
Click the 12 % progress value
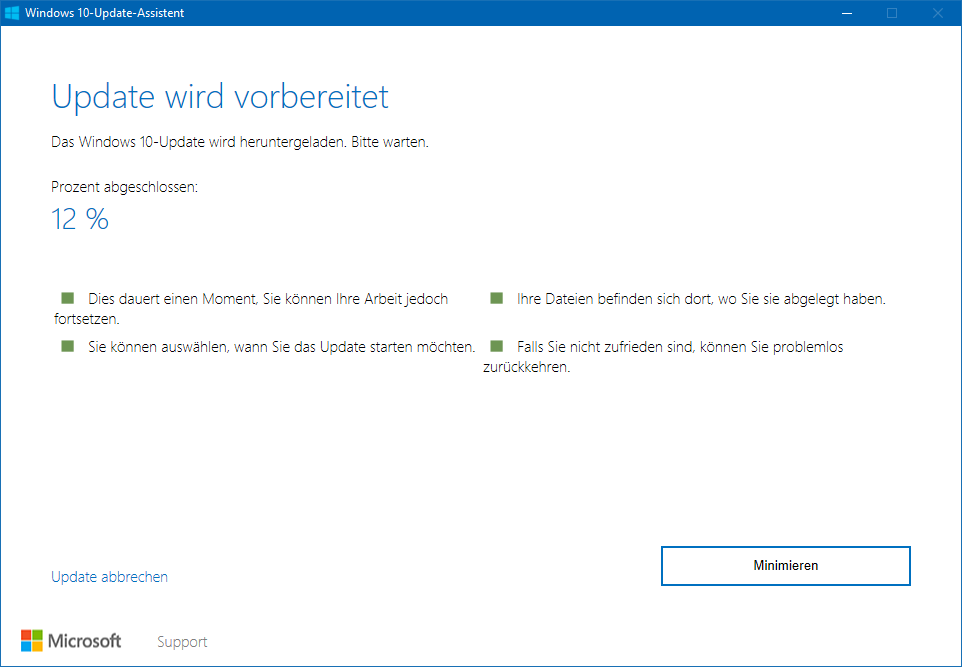tap(80, 220)
